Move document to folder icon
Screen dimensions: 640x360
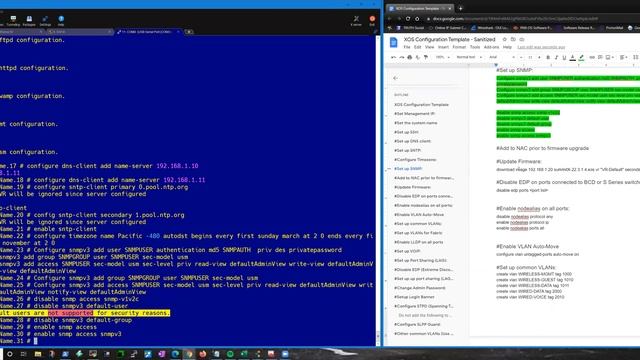tap(513, 39)
